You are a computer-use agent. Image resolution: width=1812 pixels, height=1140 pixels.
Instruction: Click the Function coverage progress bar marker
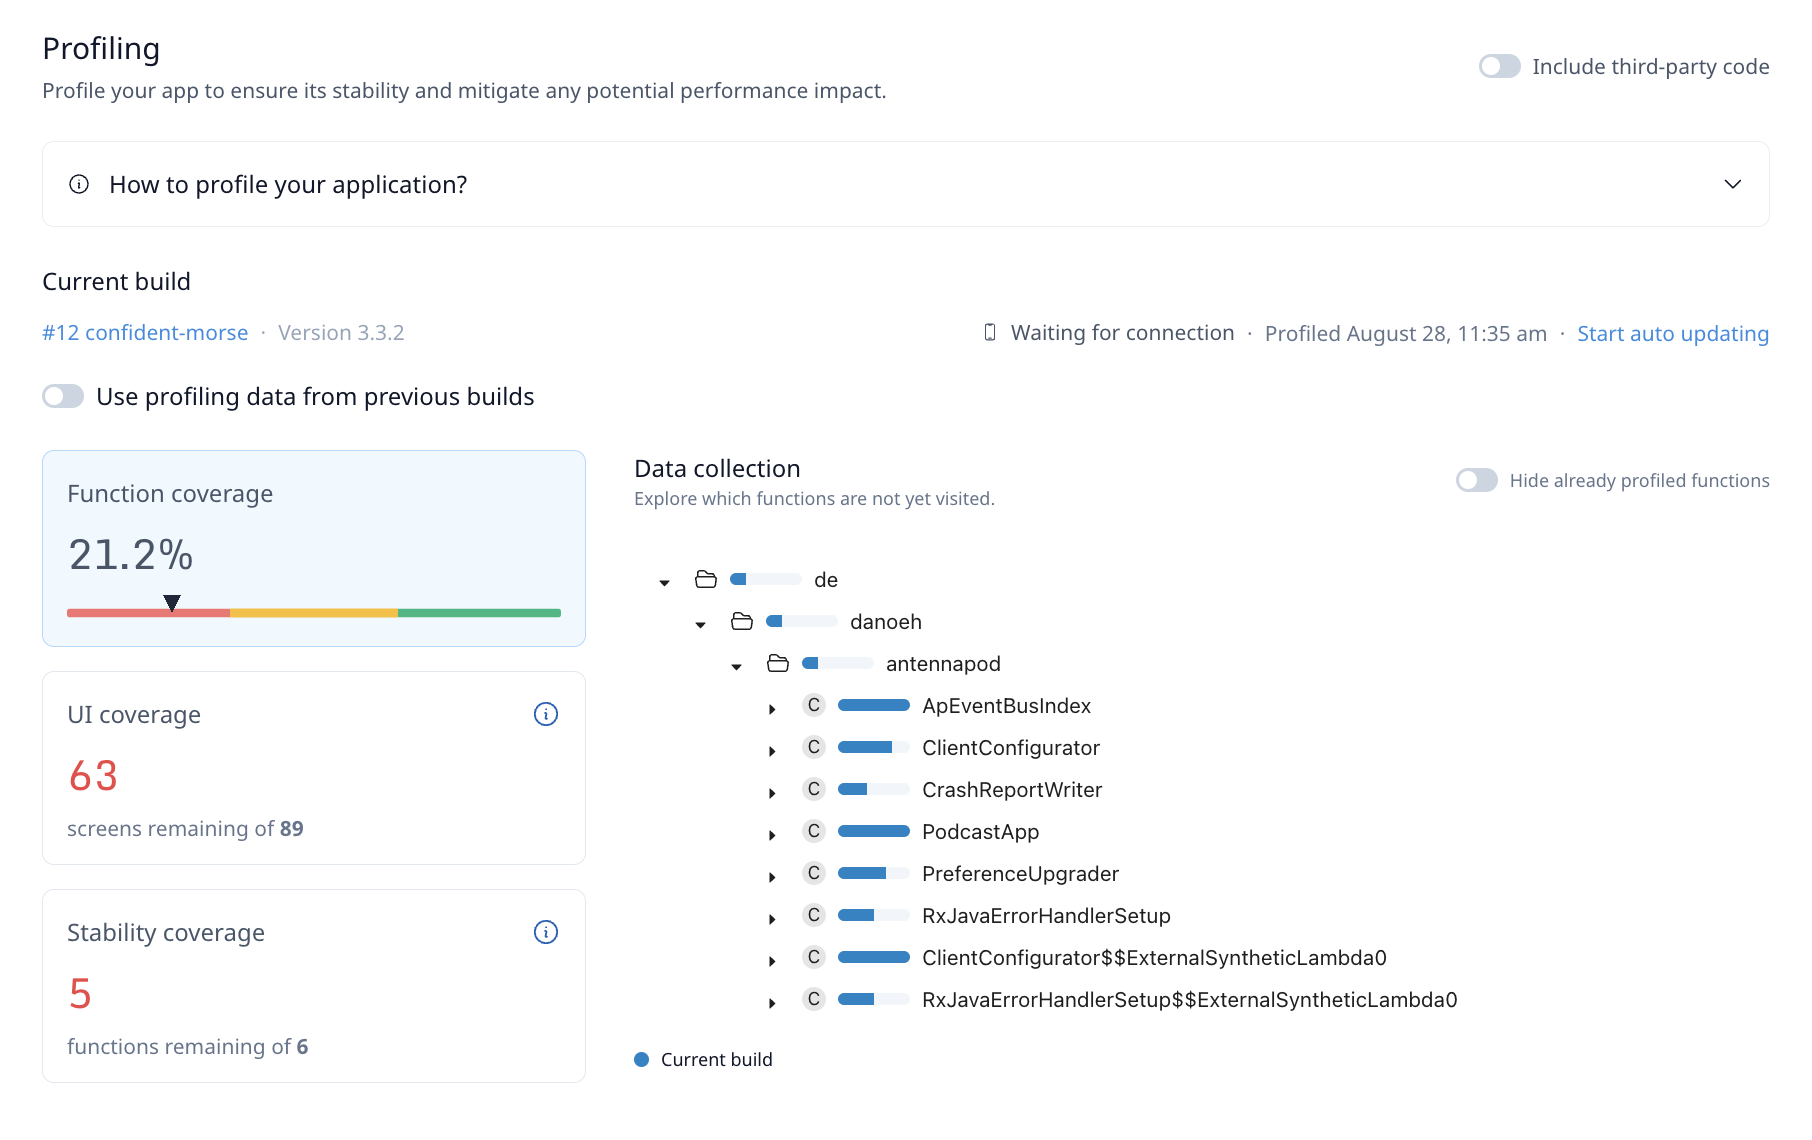click(172, 603)
